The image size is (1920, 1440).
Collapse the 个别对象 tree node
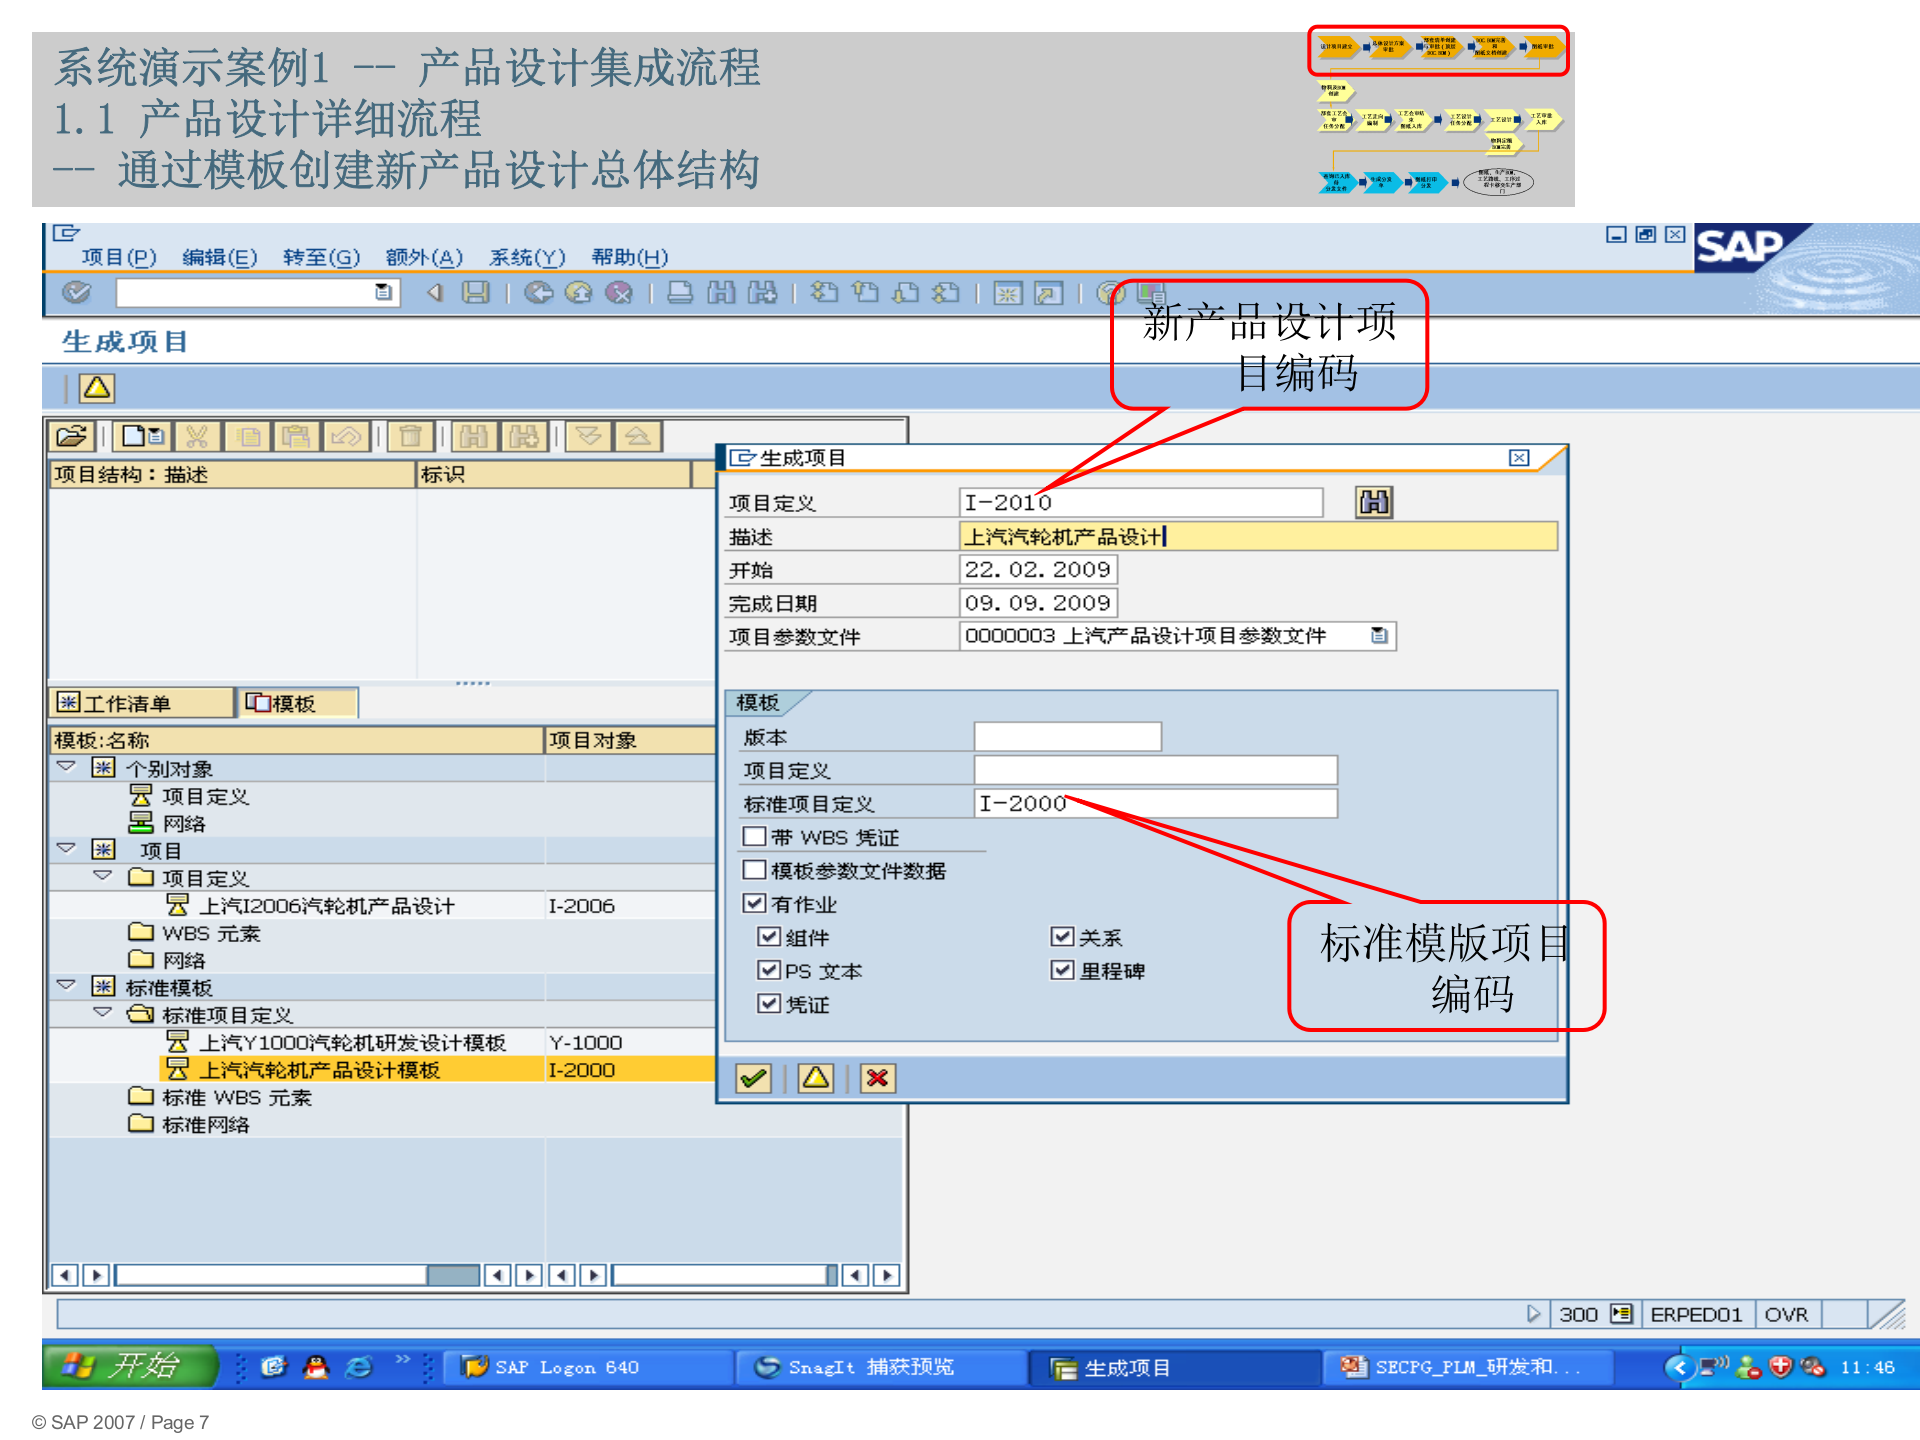tap(66, 767)
